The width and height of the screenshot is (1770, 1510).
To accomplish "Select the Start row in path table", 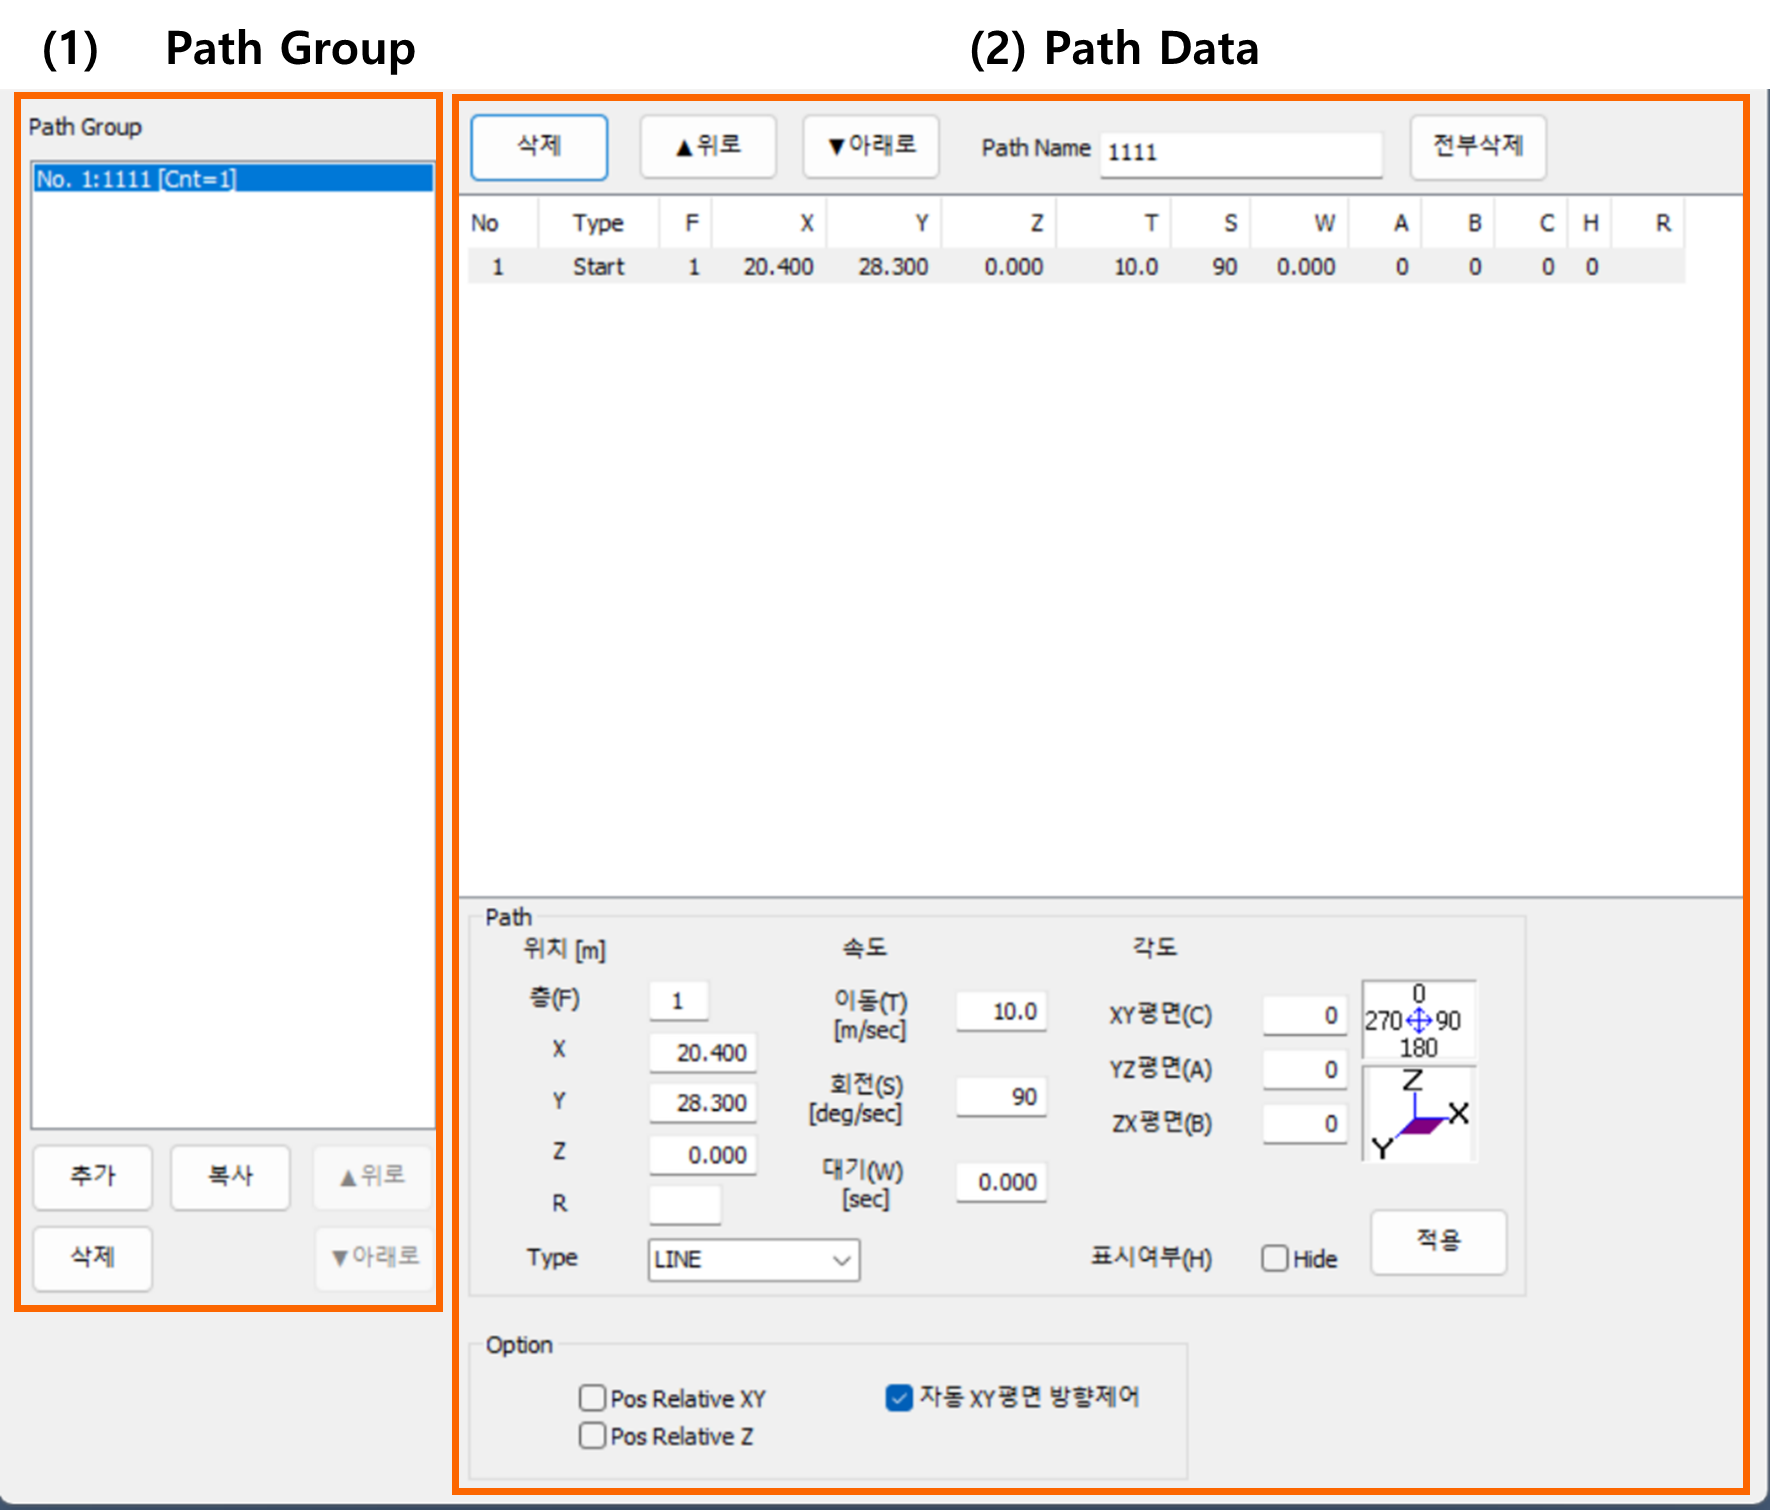I will click(598, 267).
